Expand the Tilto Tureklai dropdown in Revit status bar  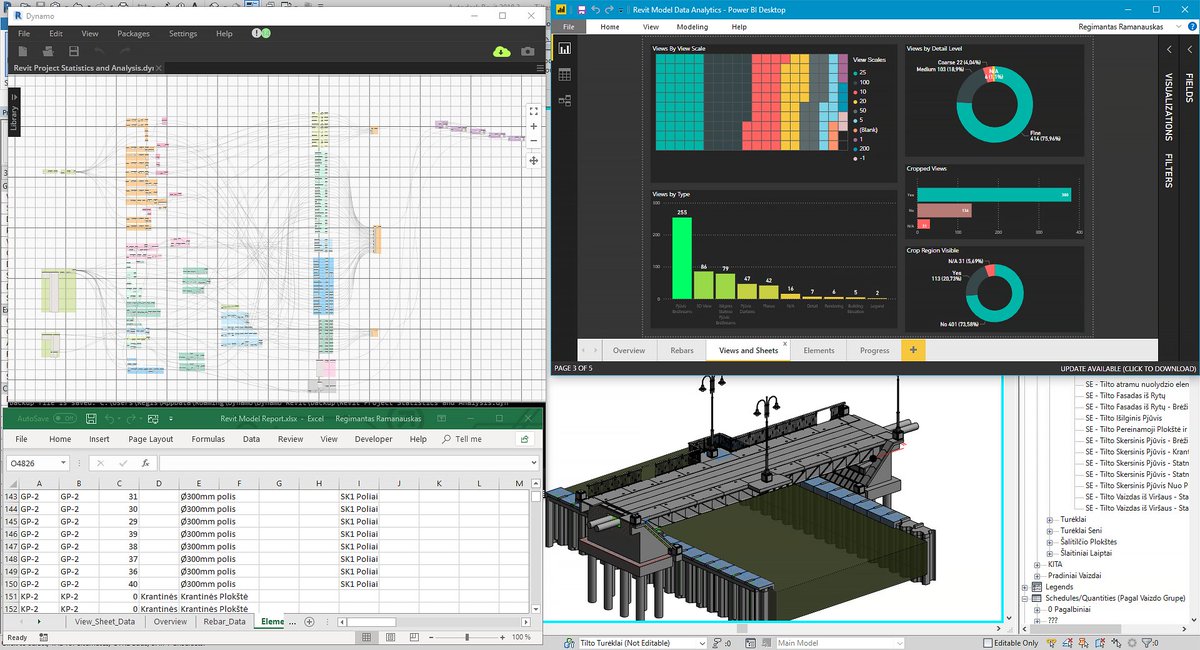click(704, 641)
